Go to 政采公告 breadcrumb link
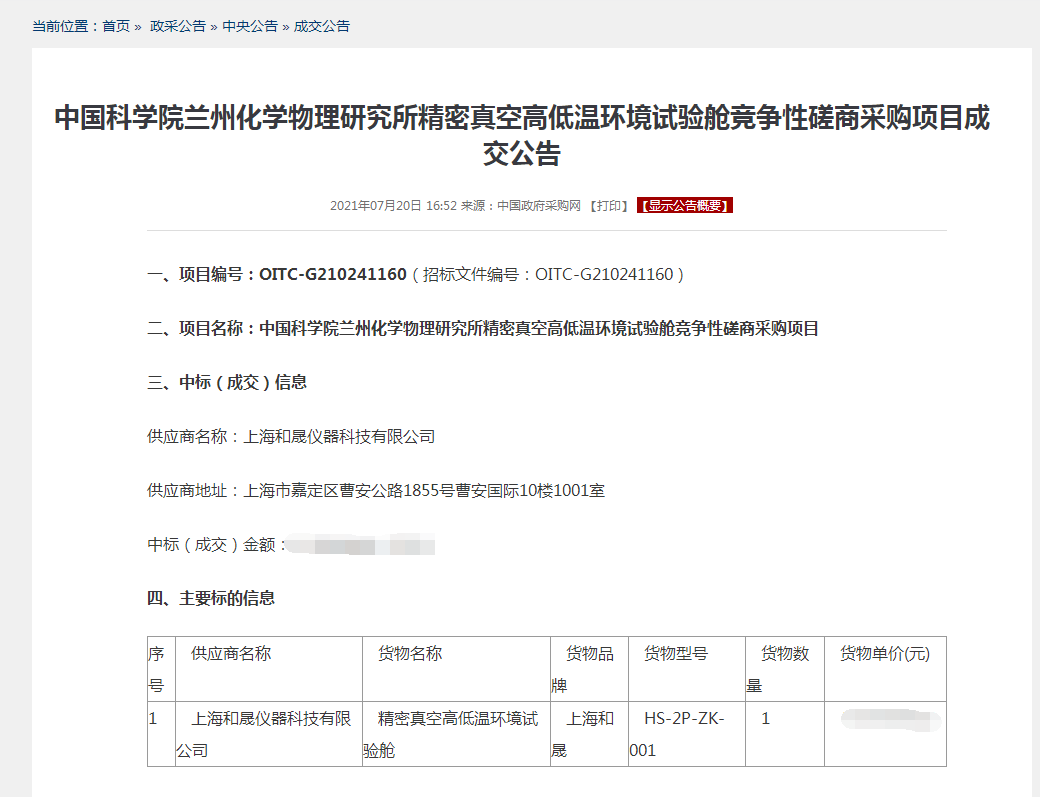Screen dimensions: 1040x797 point(178,27)
